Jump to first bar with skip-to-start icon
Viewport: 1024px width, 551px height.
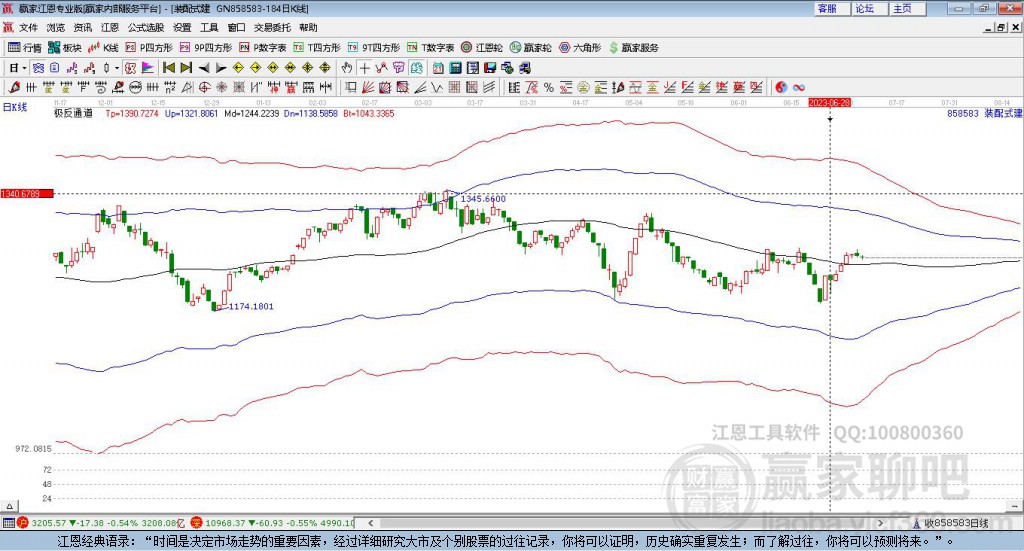pyautogui.click(x=168, y=68)
